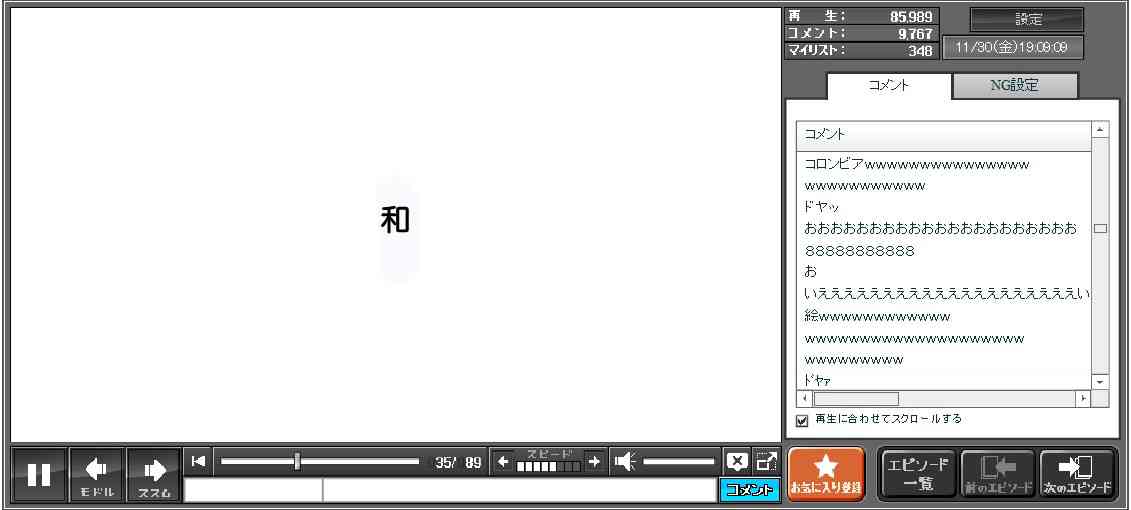Jump to the start of the video
The height and width of the screenshot is (510, 1131).
click(x=199, y=461)
